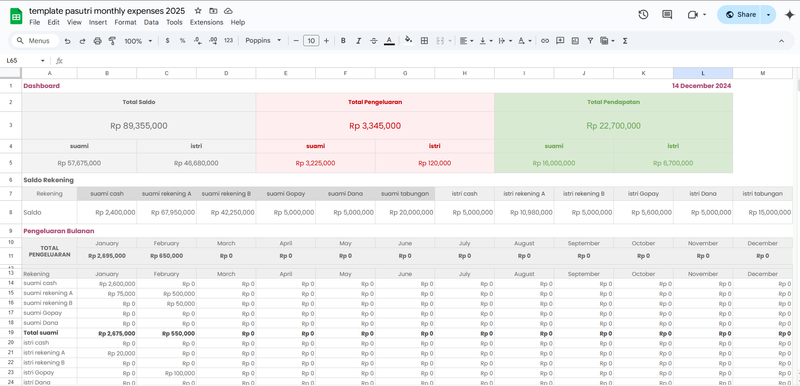
Task: Open all comments icon
Action: pyautogui.click(x=667, y=15)
